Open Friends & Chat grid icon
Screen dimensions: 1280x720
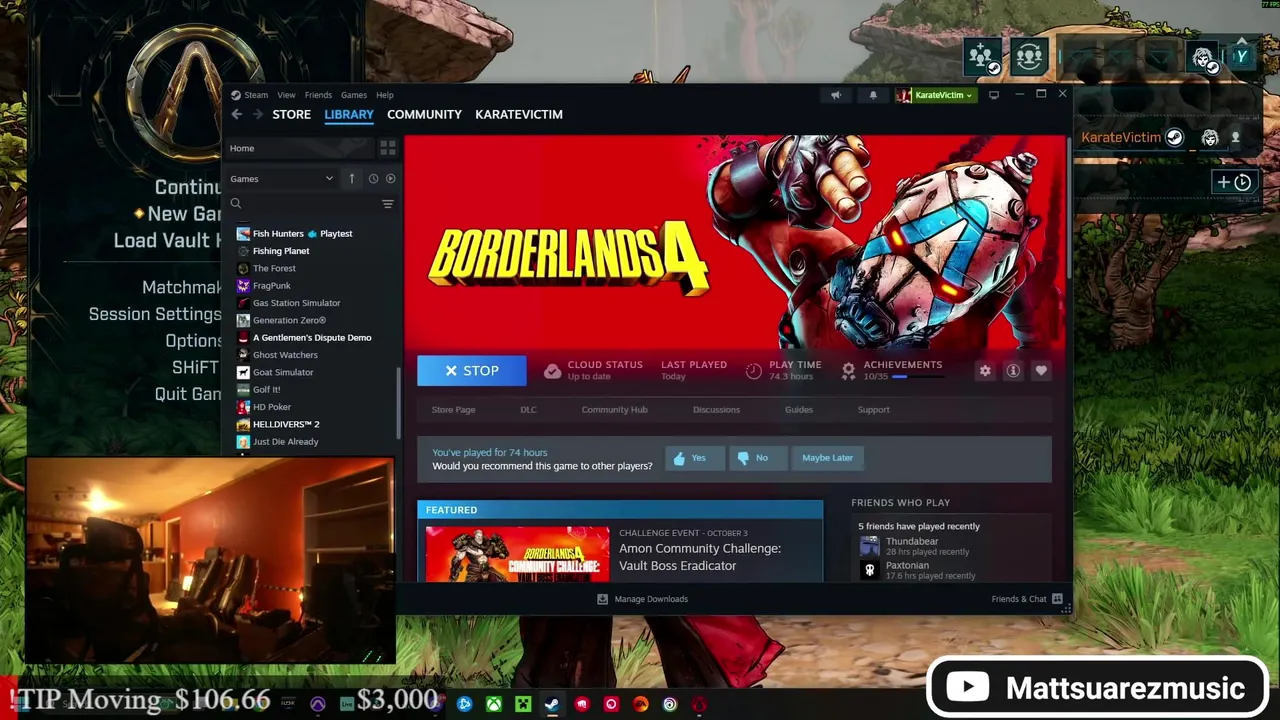(1057, 599)
